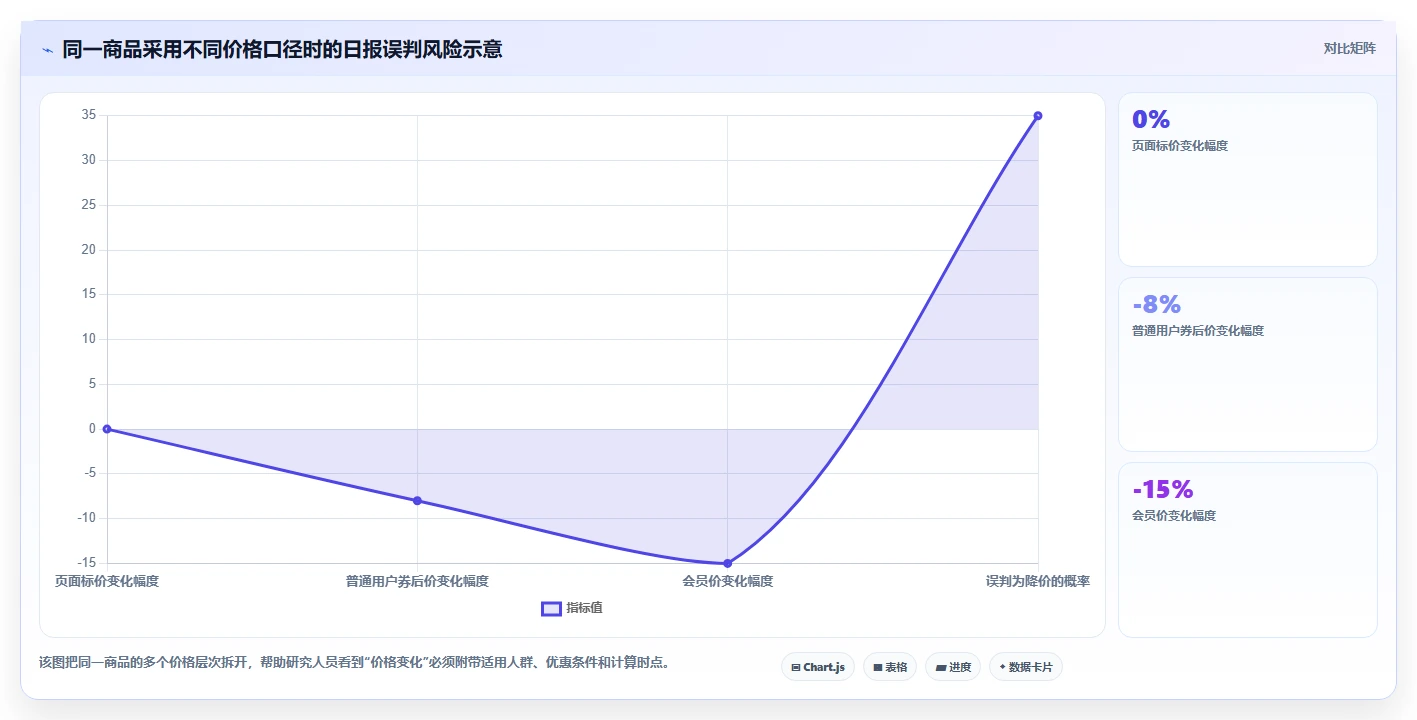Click the 指标值 legend label
The height and width of the screenshot is (720, 1417).
(x=584, y=608)
